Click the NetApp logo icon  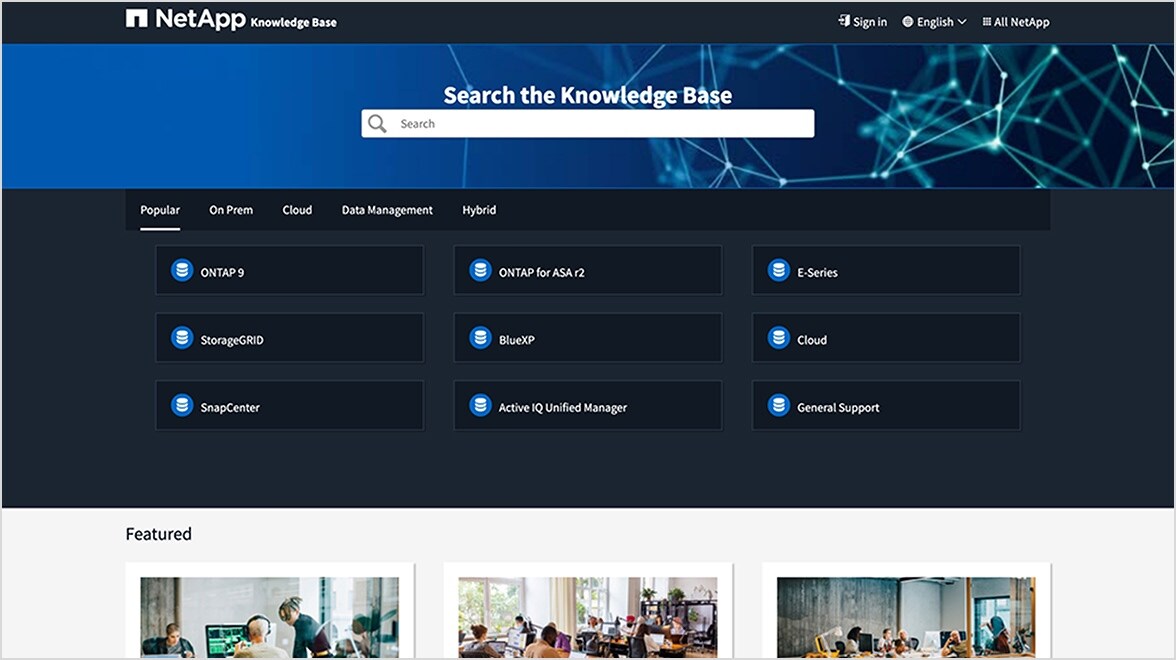(135, 19)
